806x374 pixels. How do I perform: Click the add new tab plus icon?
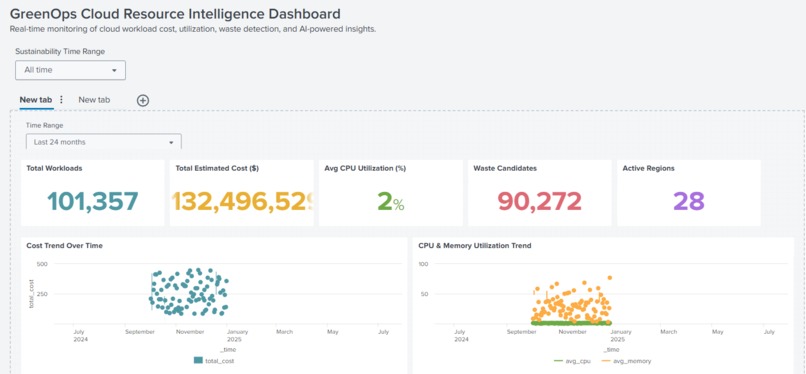tap(143, 100)
